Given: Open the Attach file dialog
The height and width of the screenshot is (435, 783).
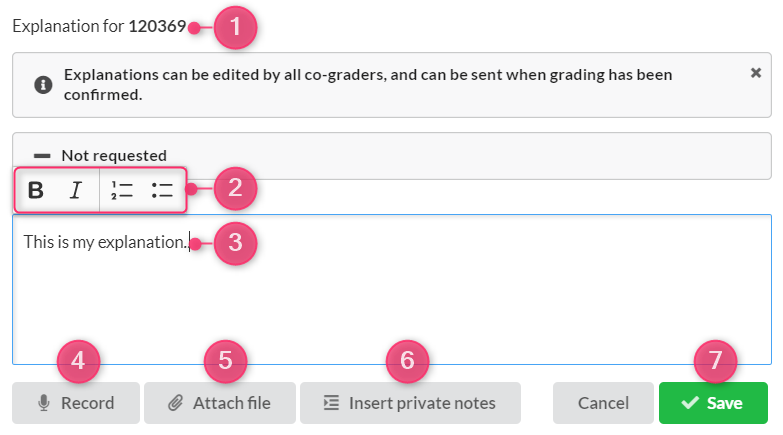Looking at the screenshot, I should click(x=220, y=403).
